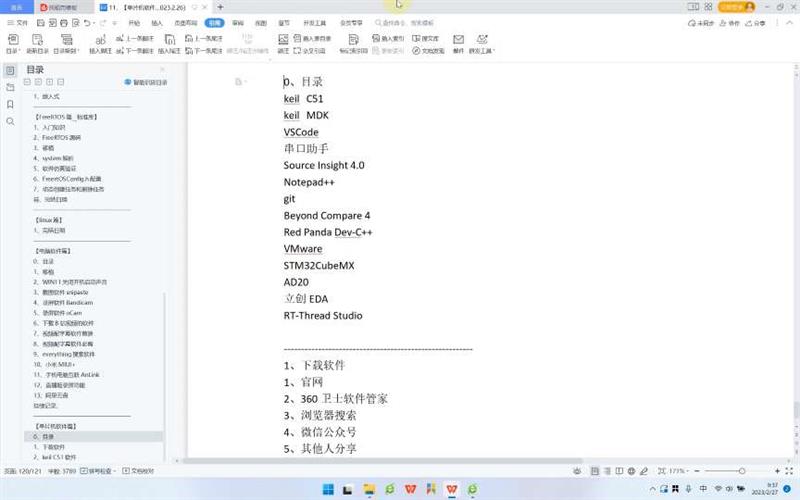Select the 'keil C51 软件' outline entry
Screen dimensions: 800x500
tap(55, 457)
